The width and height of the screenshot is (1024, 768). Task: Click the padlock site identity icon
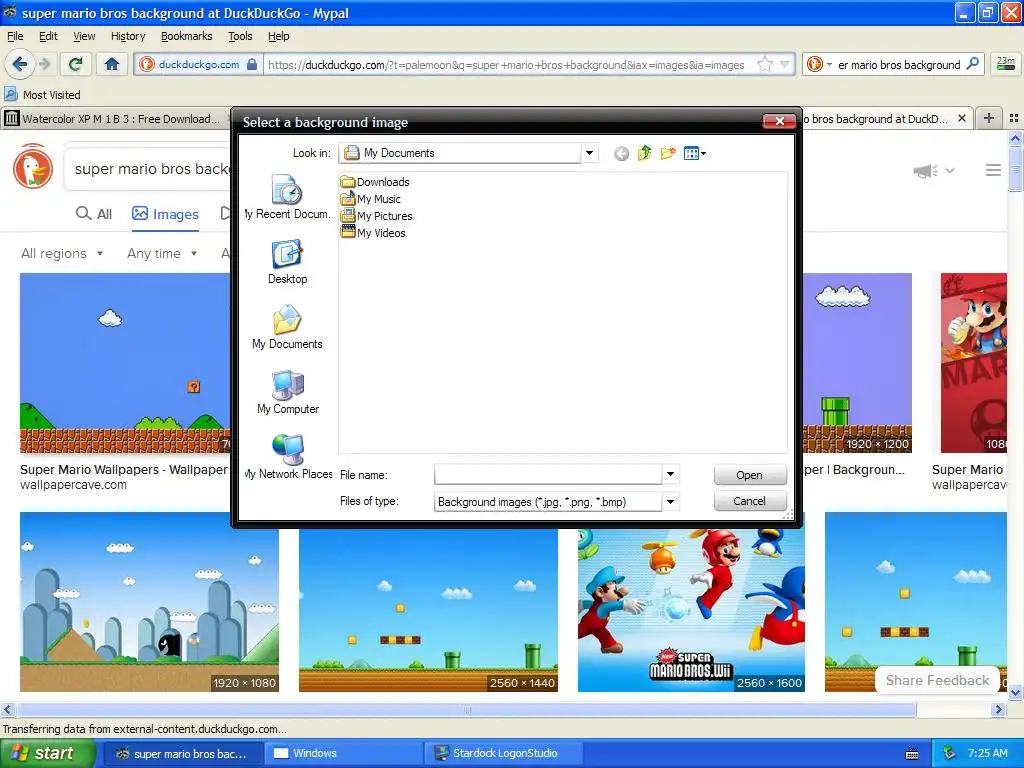tap(252, 64)
